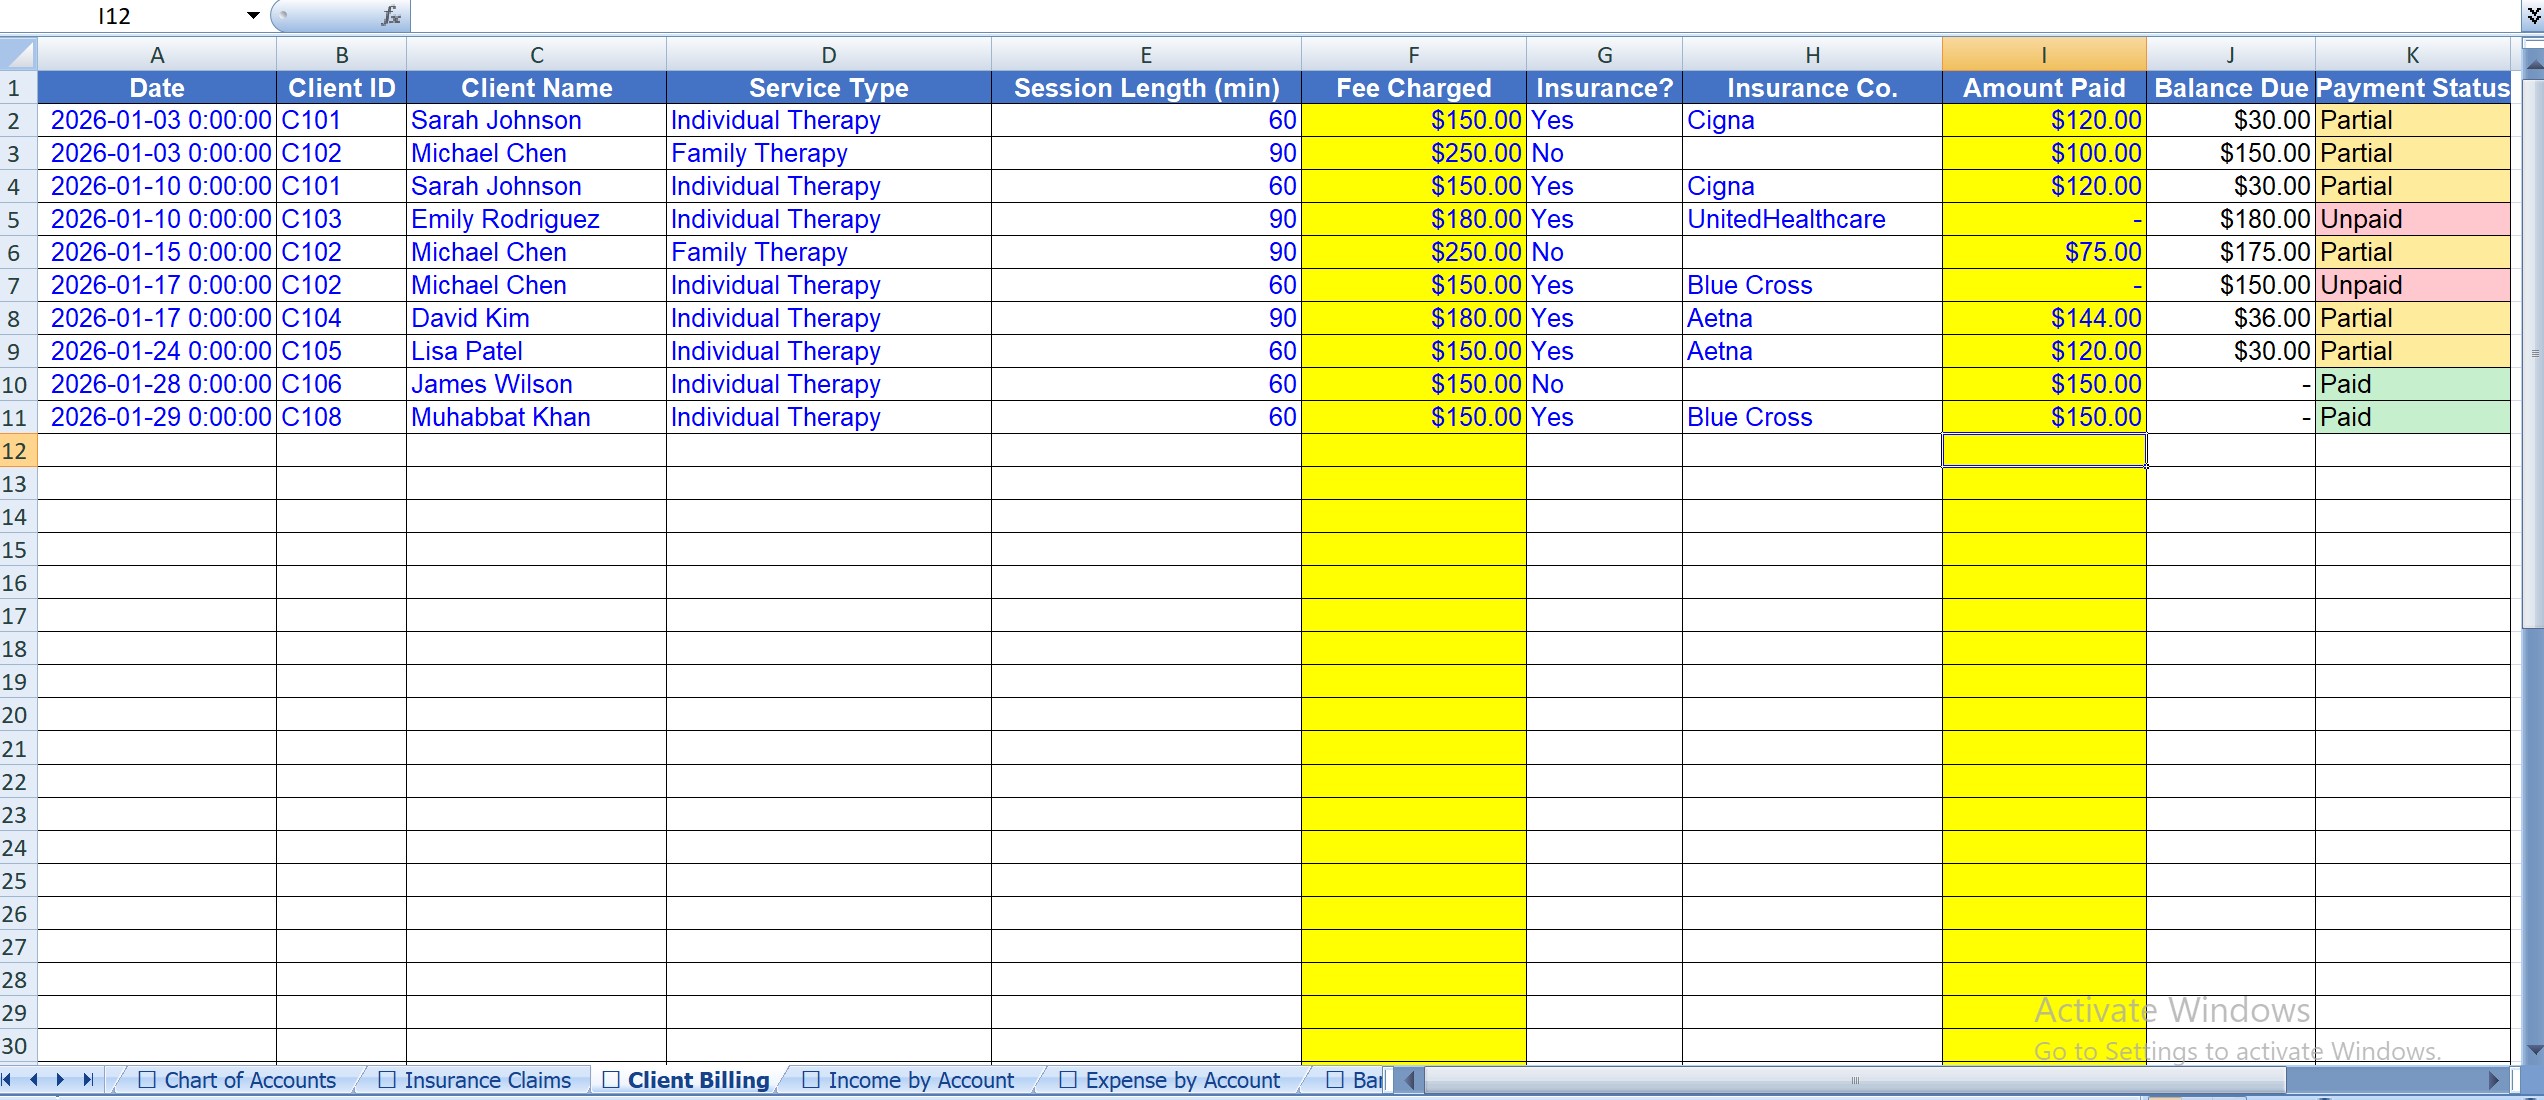This screenshot has height=1100, width=2544.
Task: Click previous sheet navigation arrow
Action: tap(34, 1080)
